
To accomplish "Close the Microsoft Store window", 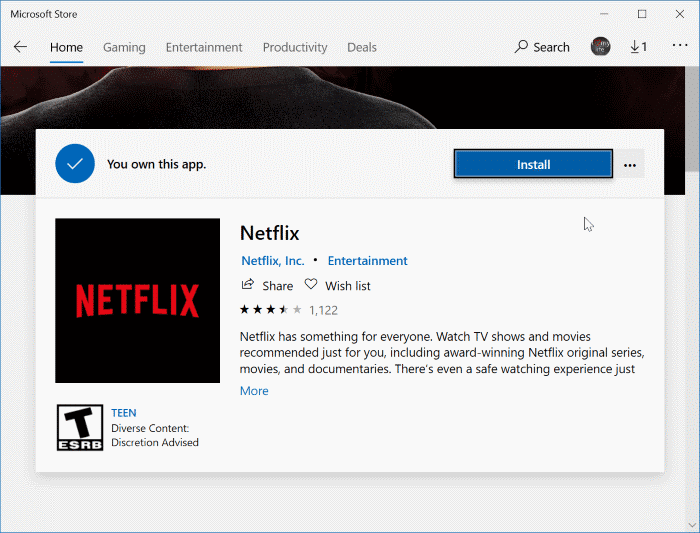I will [x=679, y=14].
